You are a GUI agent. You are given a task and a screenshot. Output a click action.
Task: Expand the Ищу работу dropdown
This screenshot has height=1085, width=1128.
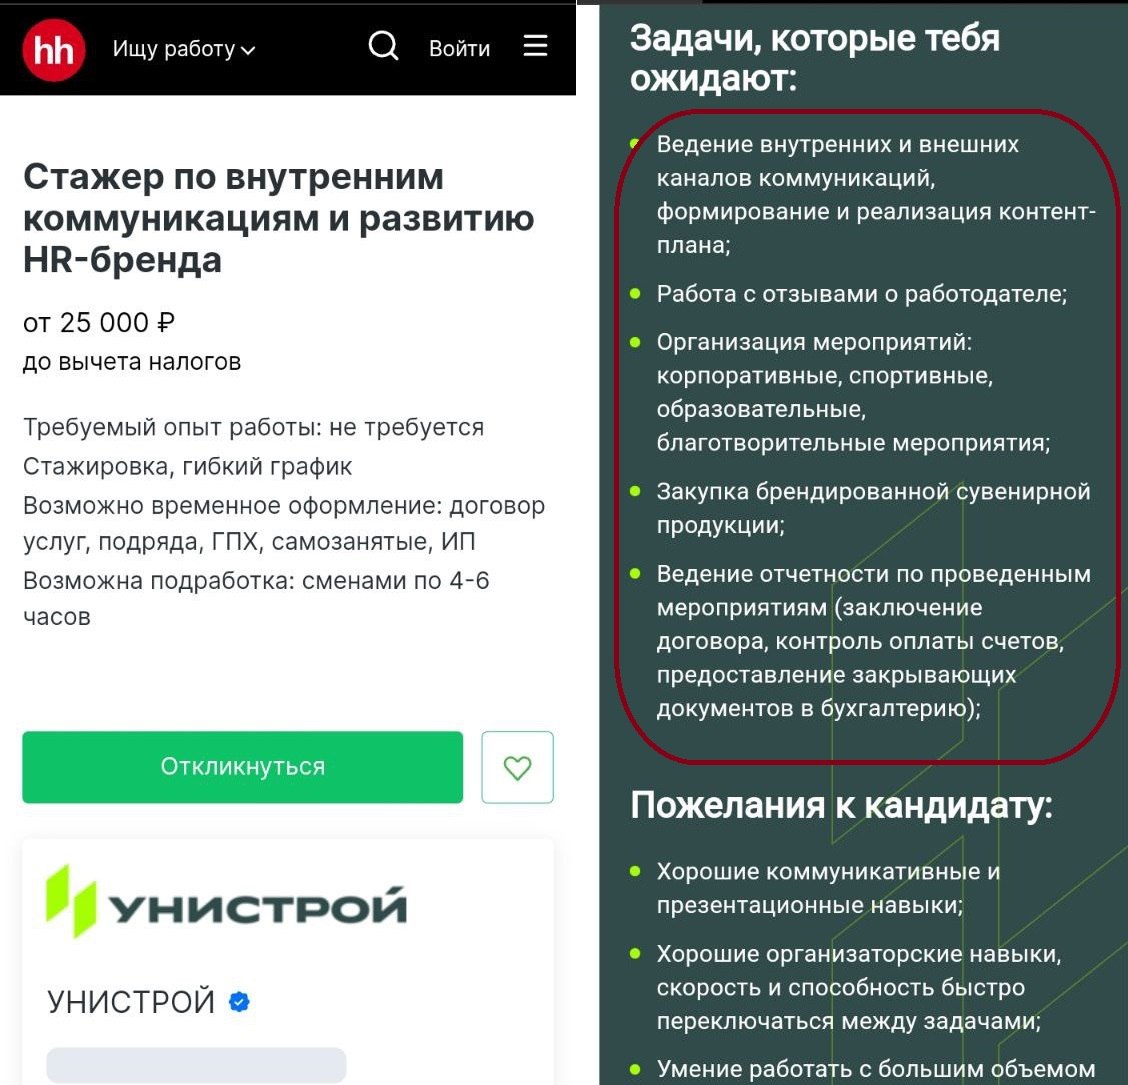183,49
